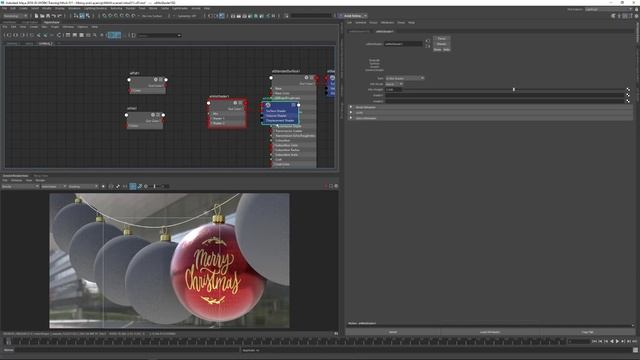The width and height of the screenshot is (640, 360).
Task: Click the node name input field in the Attribute Editor
Action: 403,44
